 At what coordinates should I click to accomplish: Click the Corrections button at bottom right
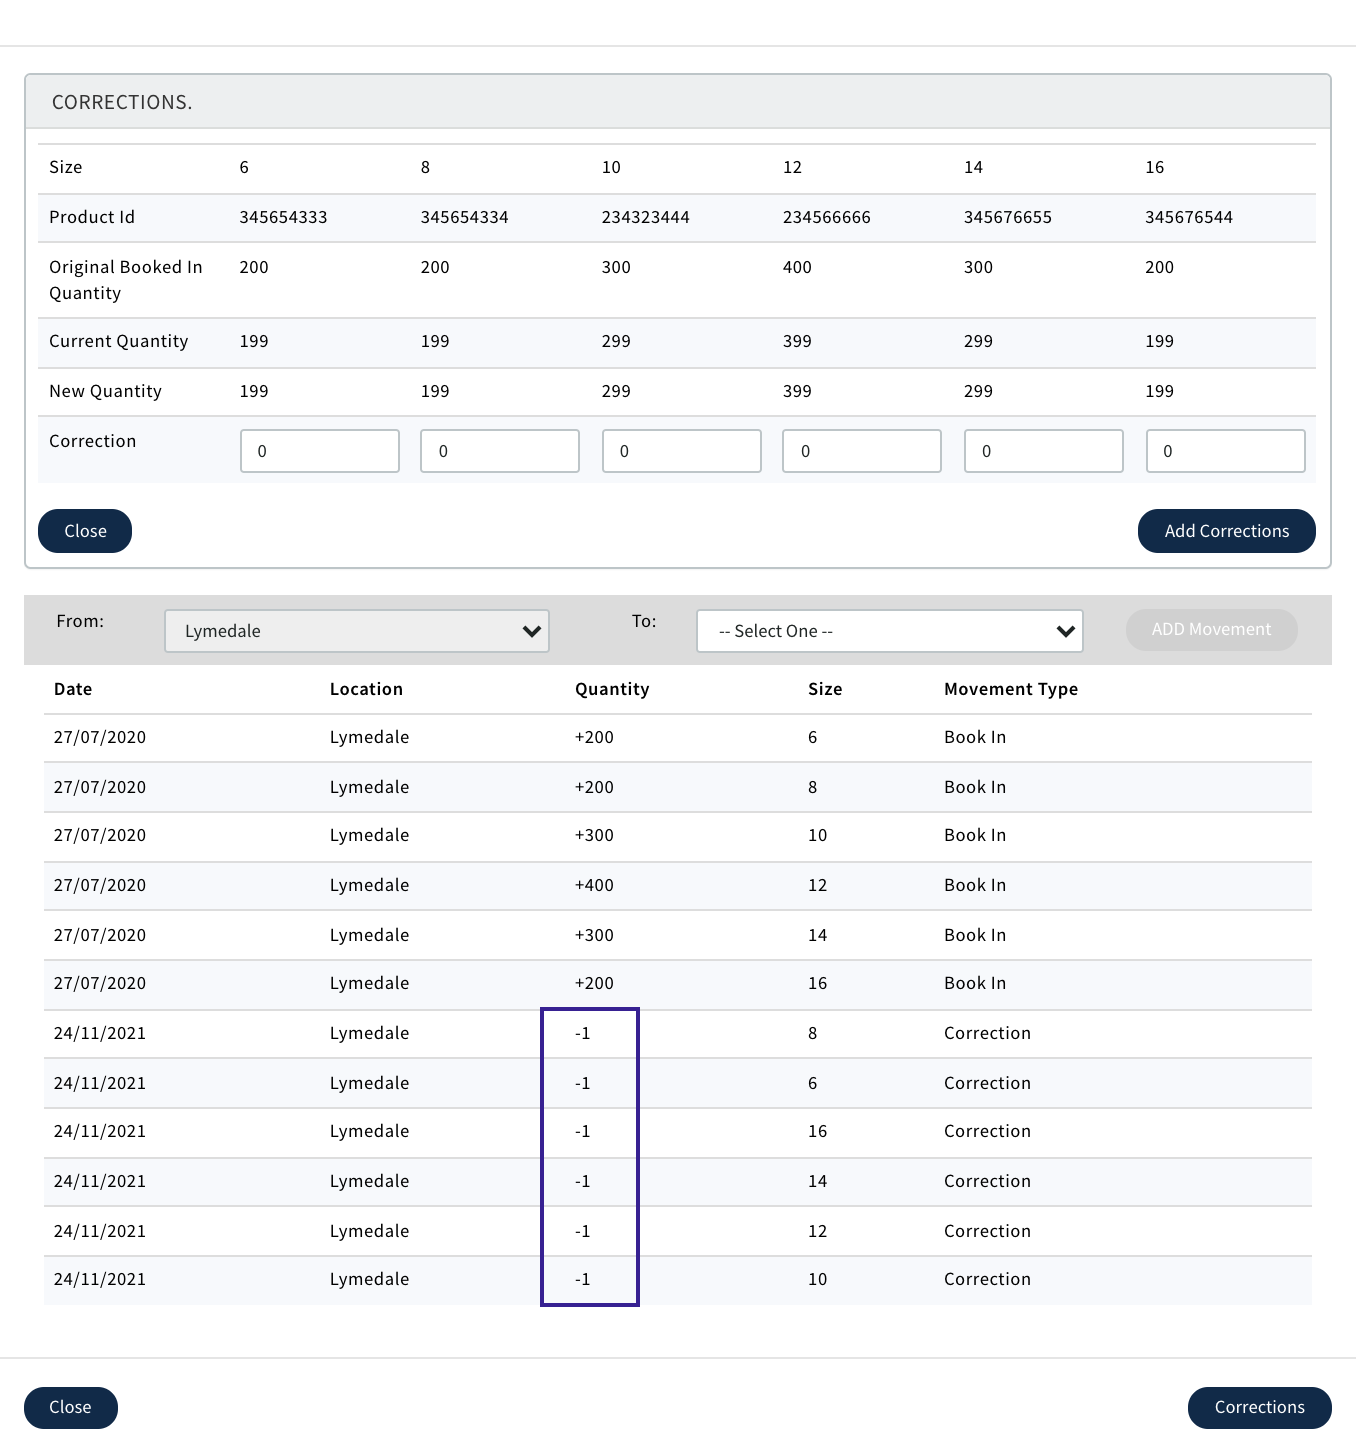pos(1259,1407)
